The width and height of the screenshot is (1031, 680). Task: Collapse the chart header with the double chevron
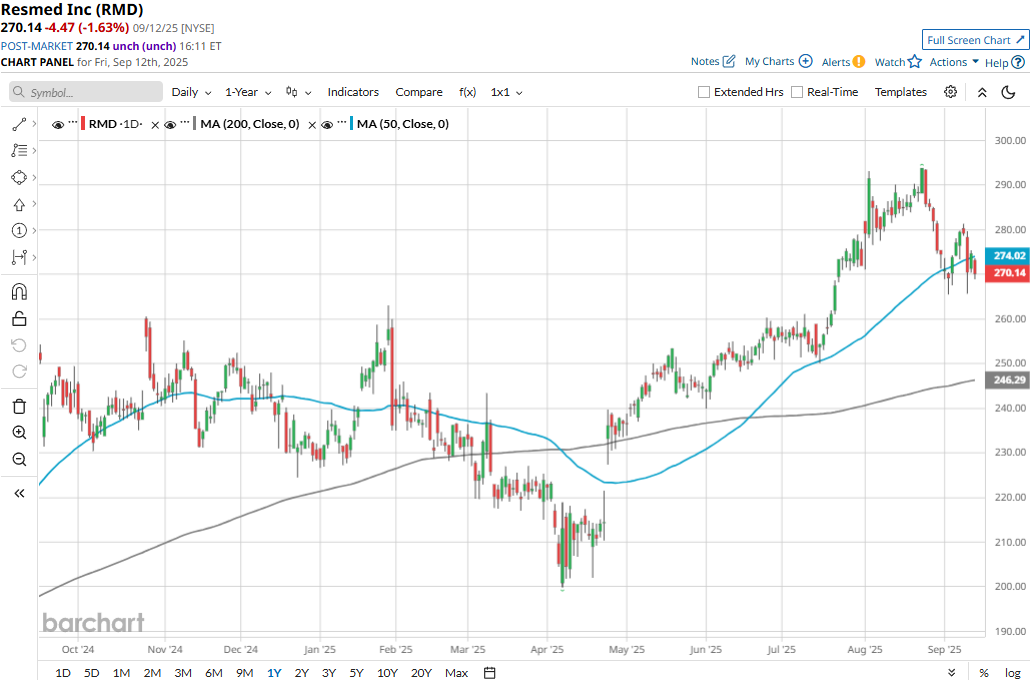(982, 93)
